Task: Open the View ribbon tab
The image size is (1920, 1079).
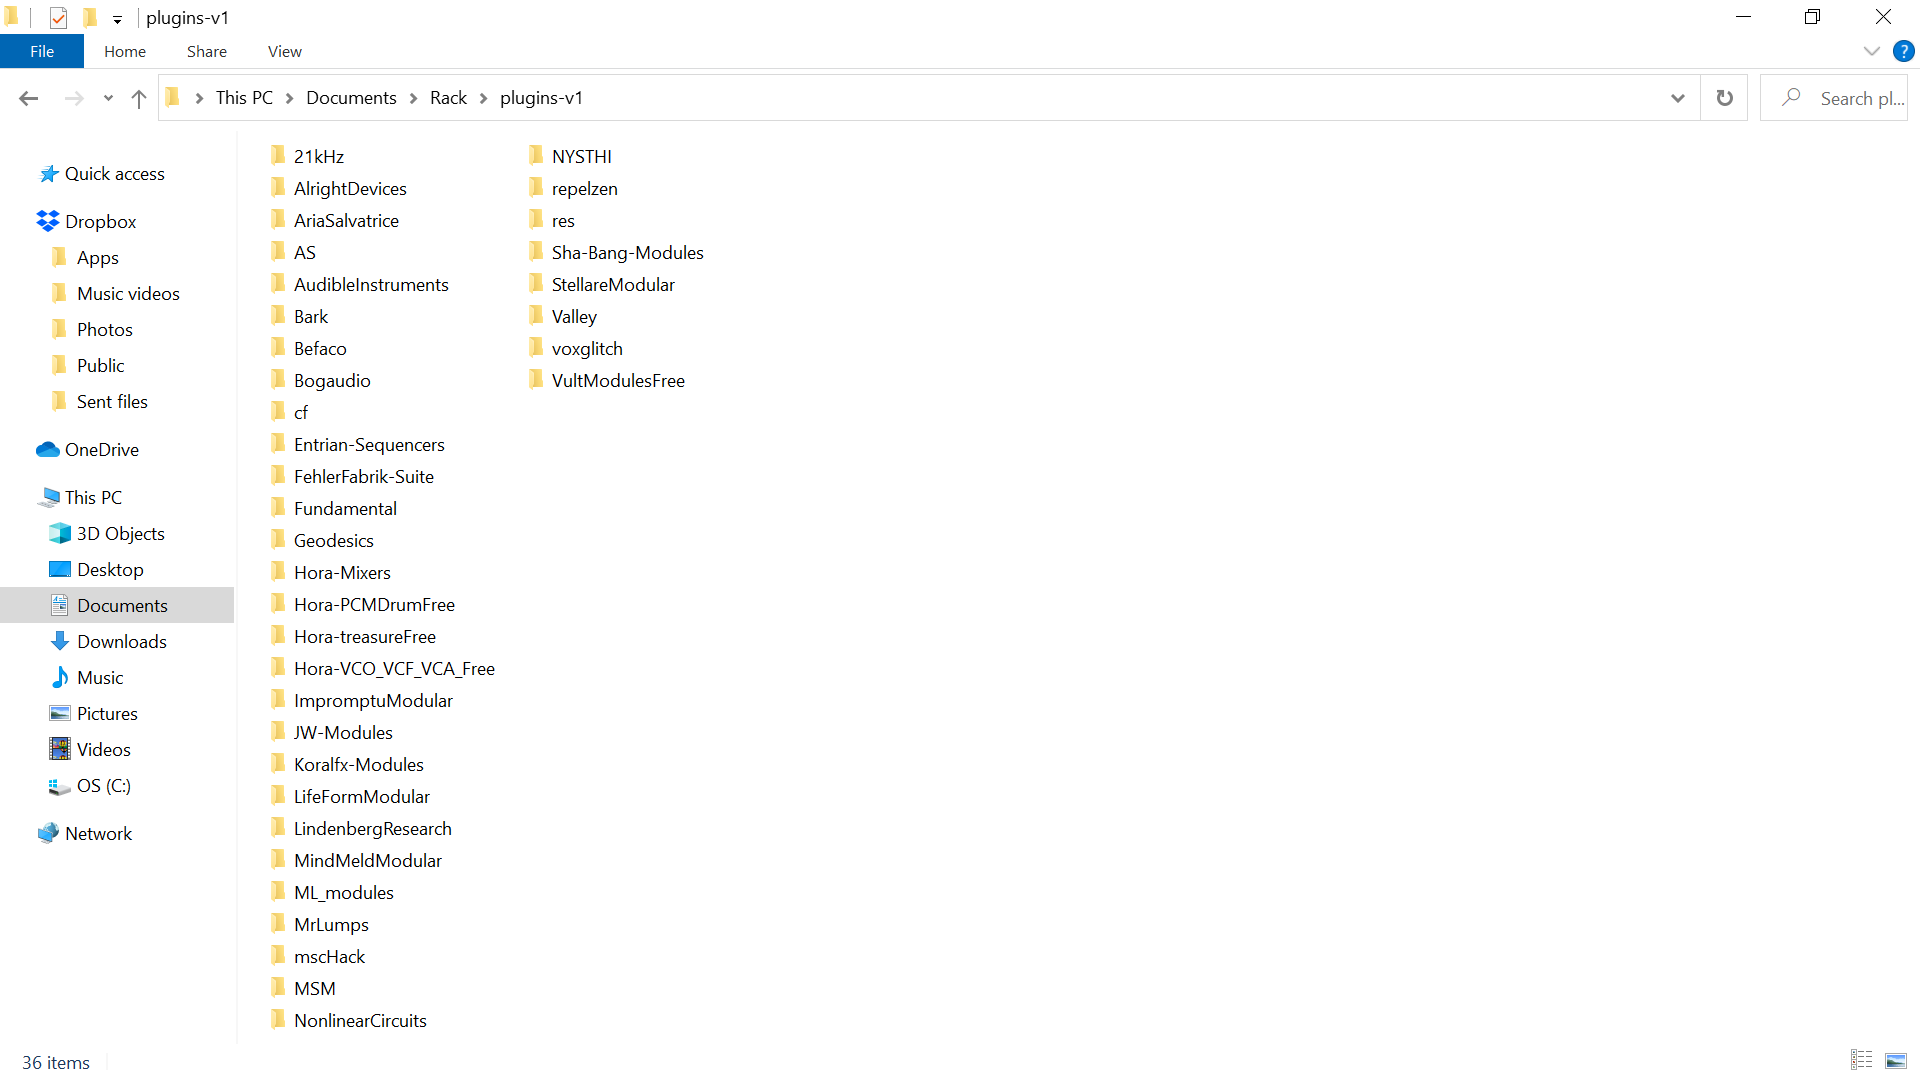Action: click(x=285, y=51)
